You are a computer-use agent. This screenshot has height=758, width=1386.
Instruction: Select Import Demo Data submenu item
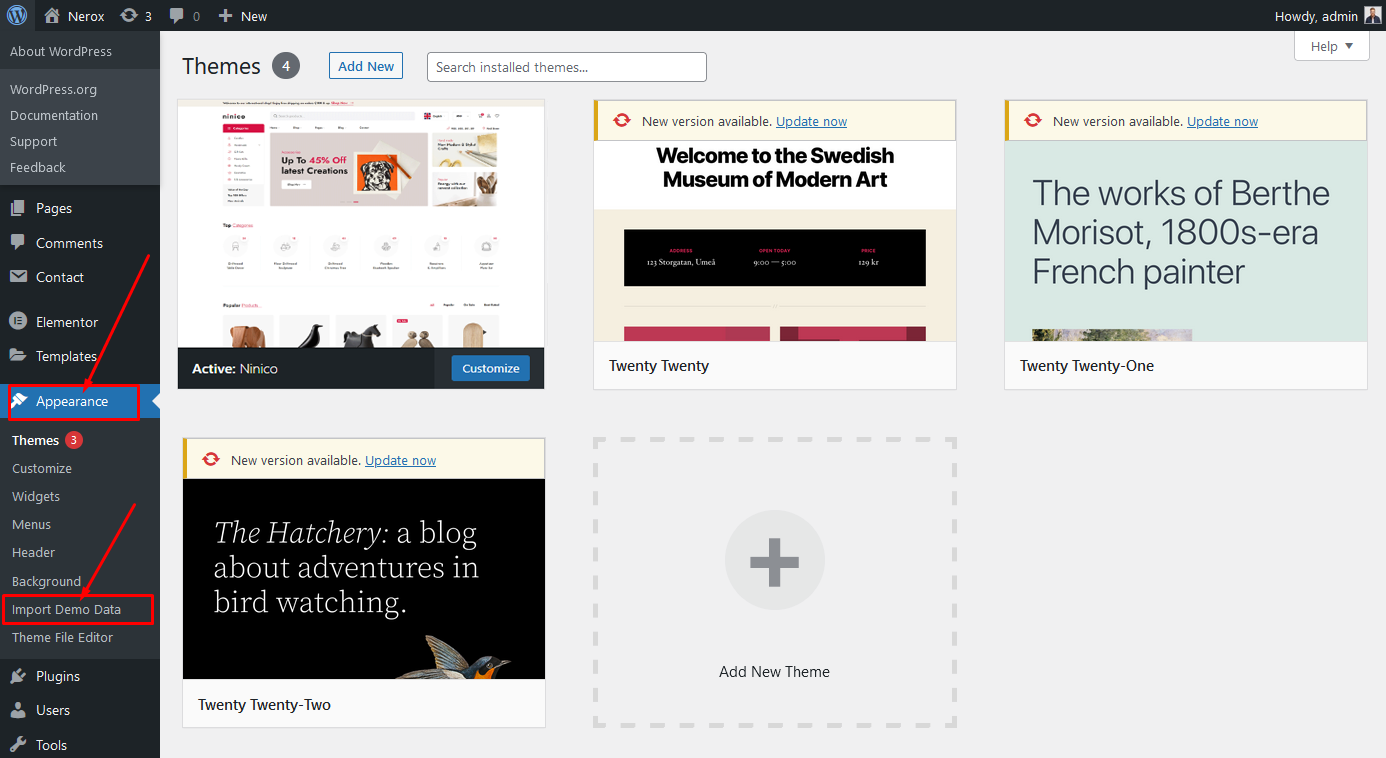click(x=66, y=609)
